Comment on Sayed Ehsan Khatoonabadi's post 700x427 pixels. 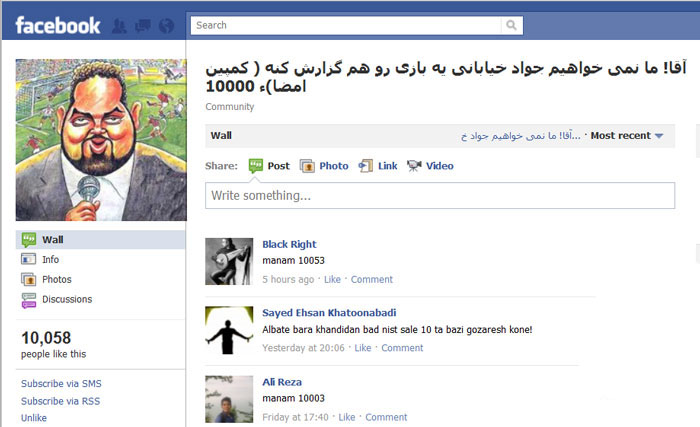point(402,348)
